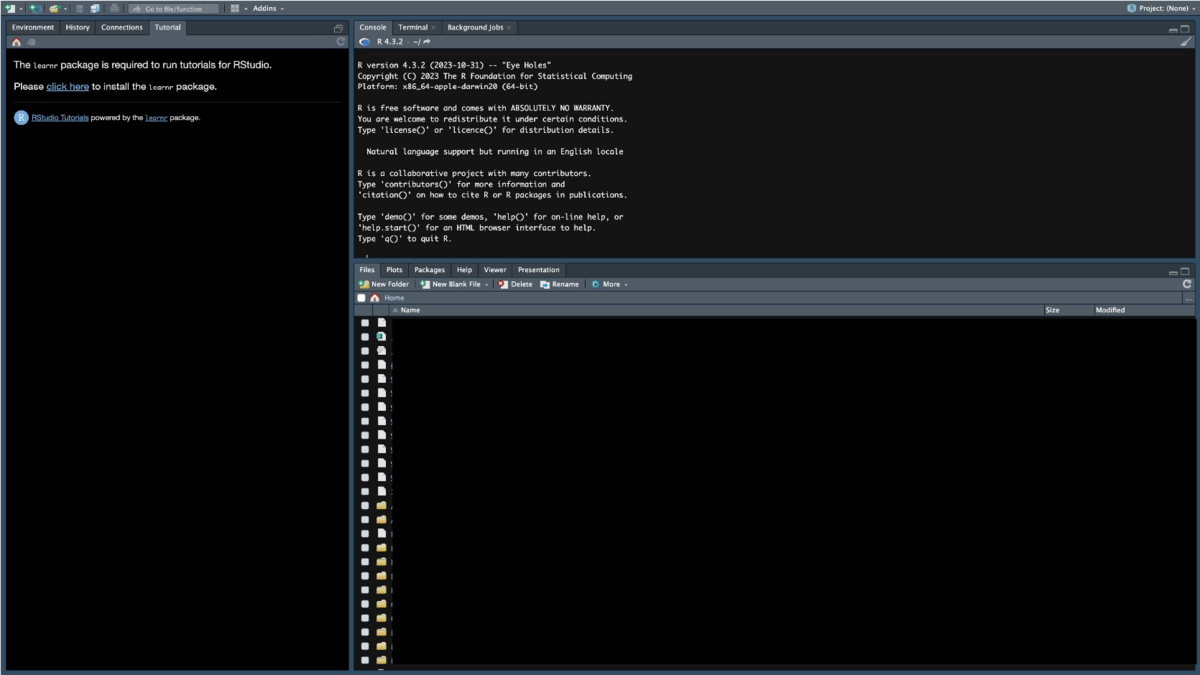Image resolution: width=1200 pixels, height=675 pixels.
Task: Click the Save All documents icon
Action: 95,8
